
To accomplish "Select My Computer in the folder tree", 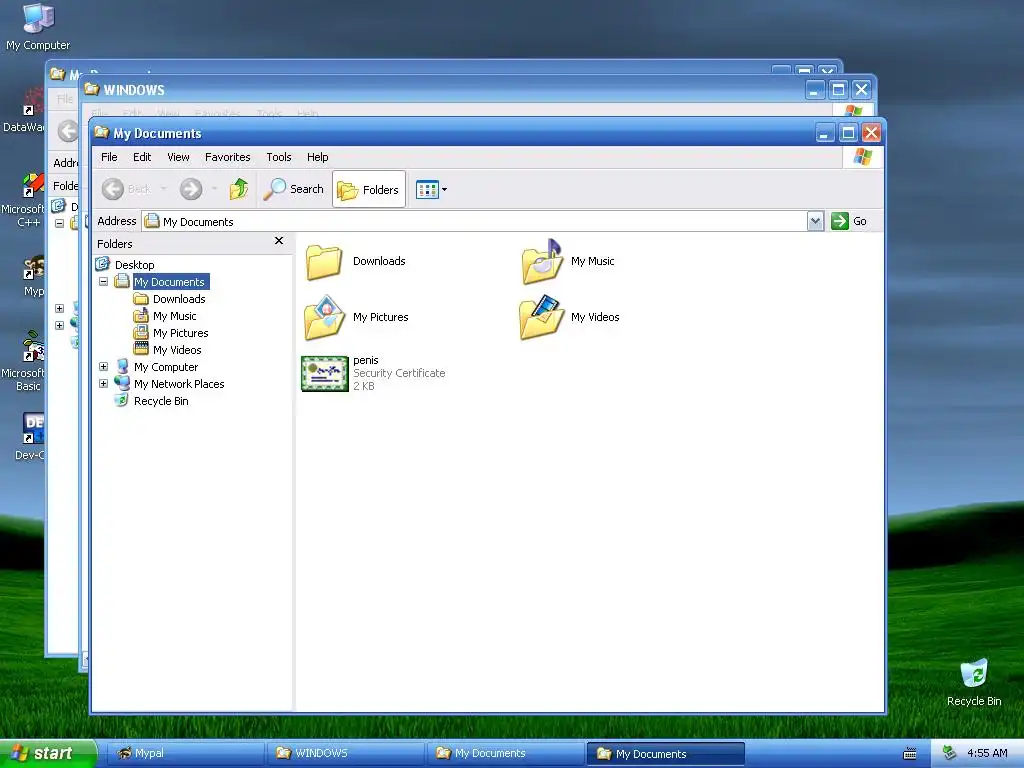I will pyautogui.click(x=166, y=366).
